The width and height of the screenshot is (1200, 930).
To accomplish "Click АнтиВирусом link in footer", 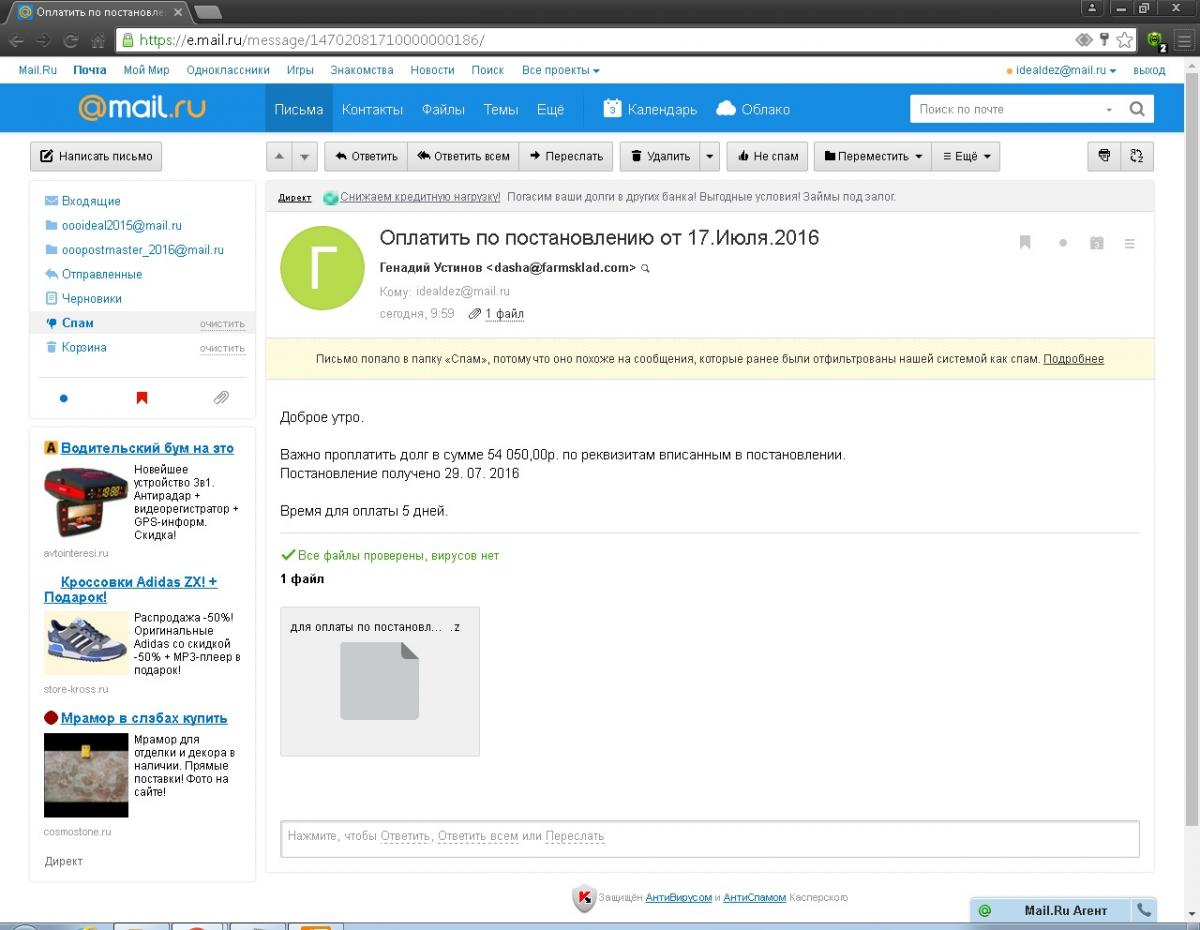I will click(678, 898).
